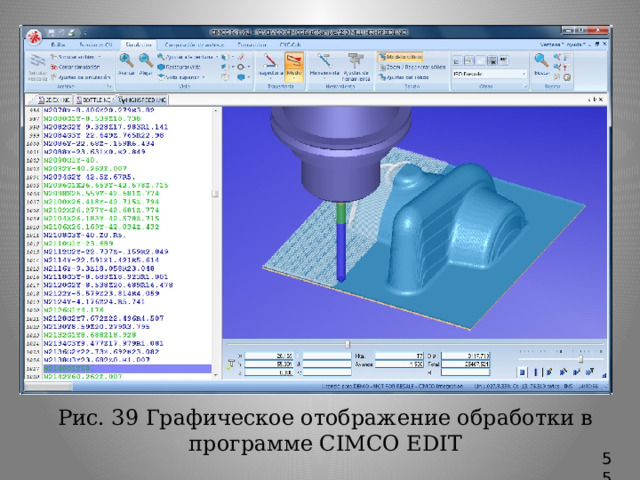
Task: Click first small icon in Otros group
Action: click(x=458, y=61)
